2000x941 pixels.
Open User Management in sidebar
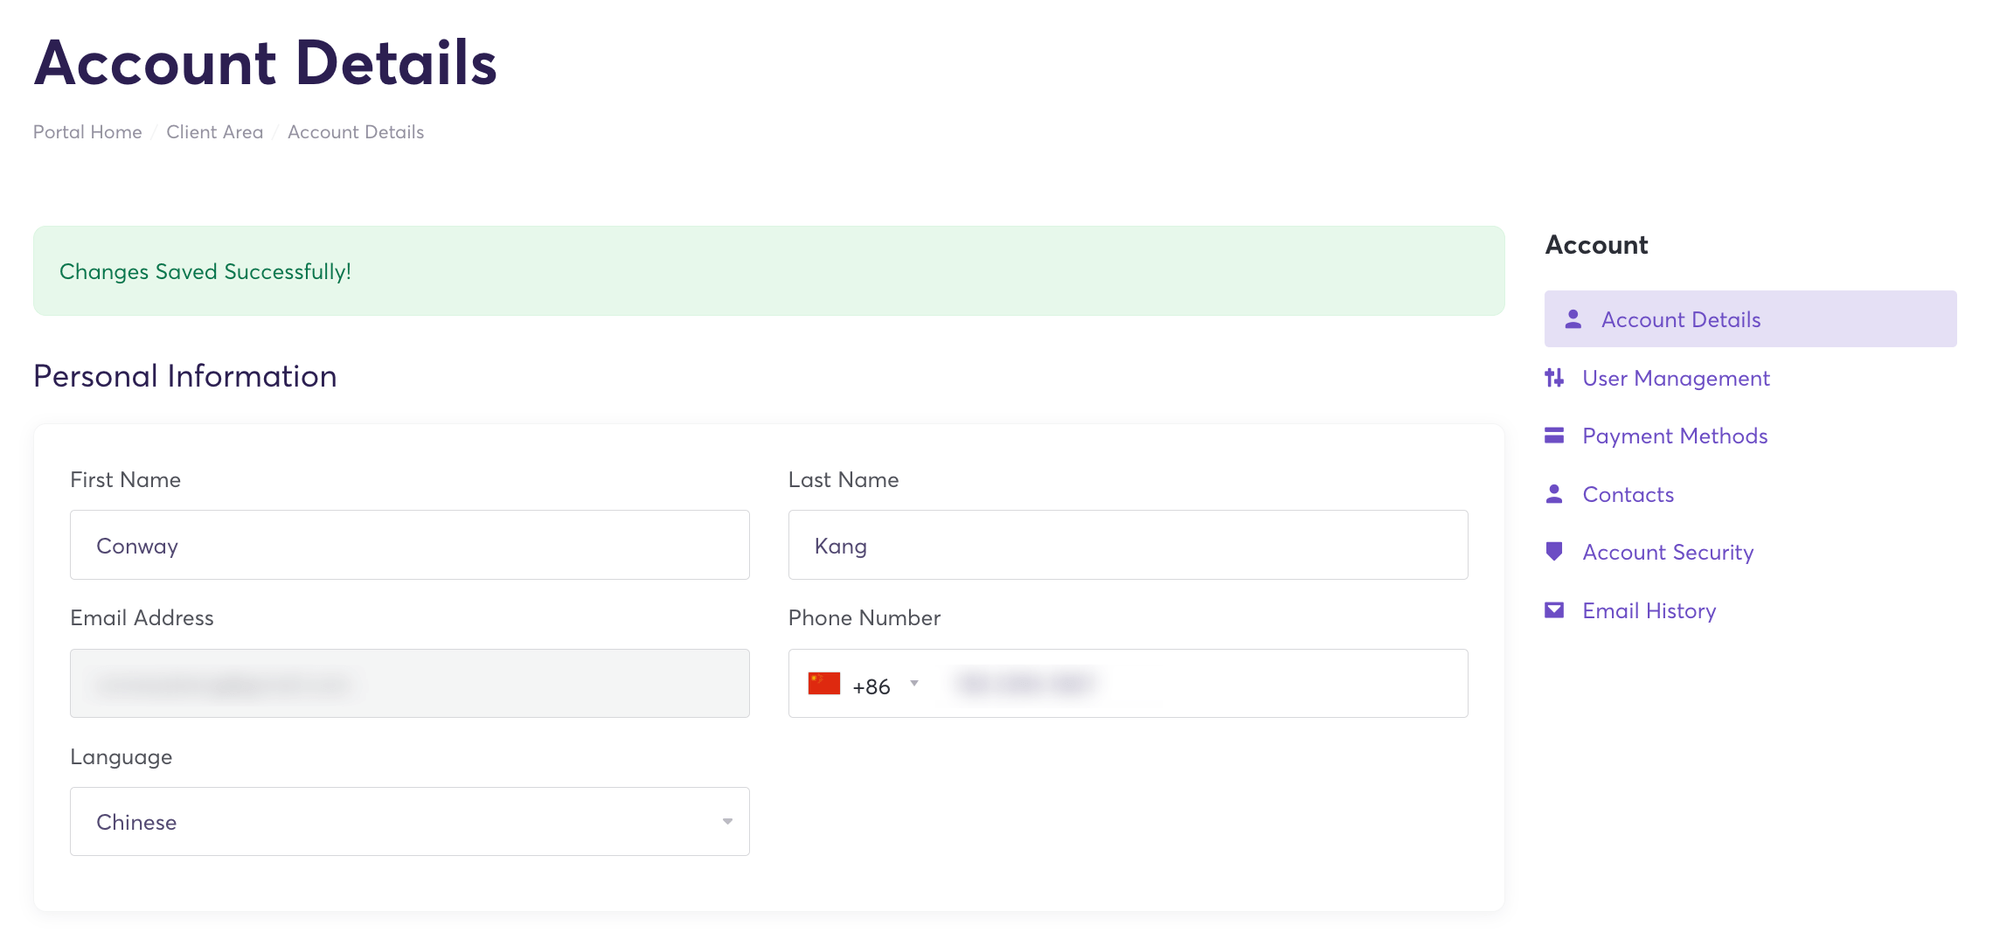coord(1675,378)
